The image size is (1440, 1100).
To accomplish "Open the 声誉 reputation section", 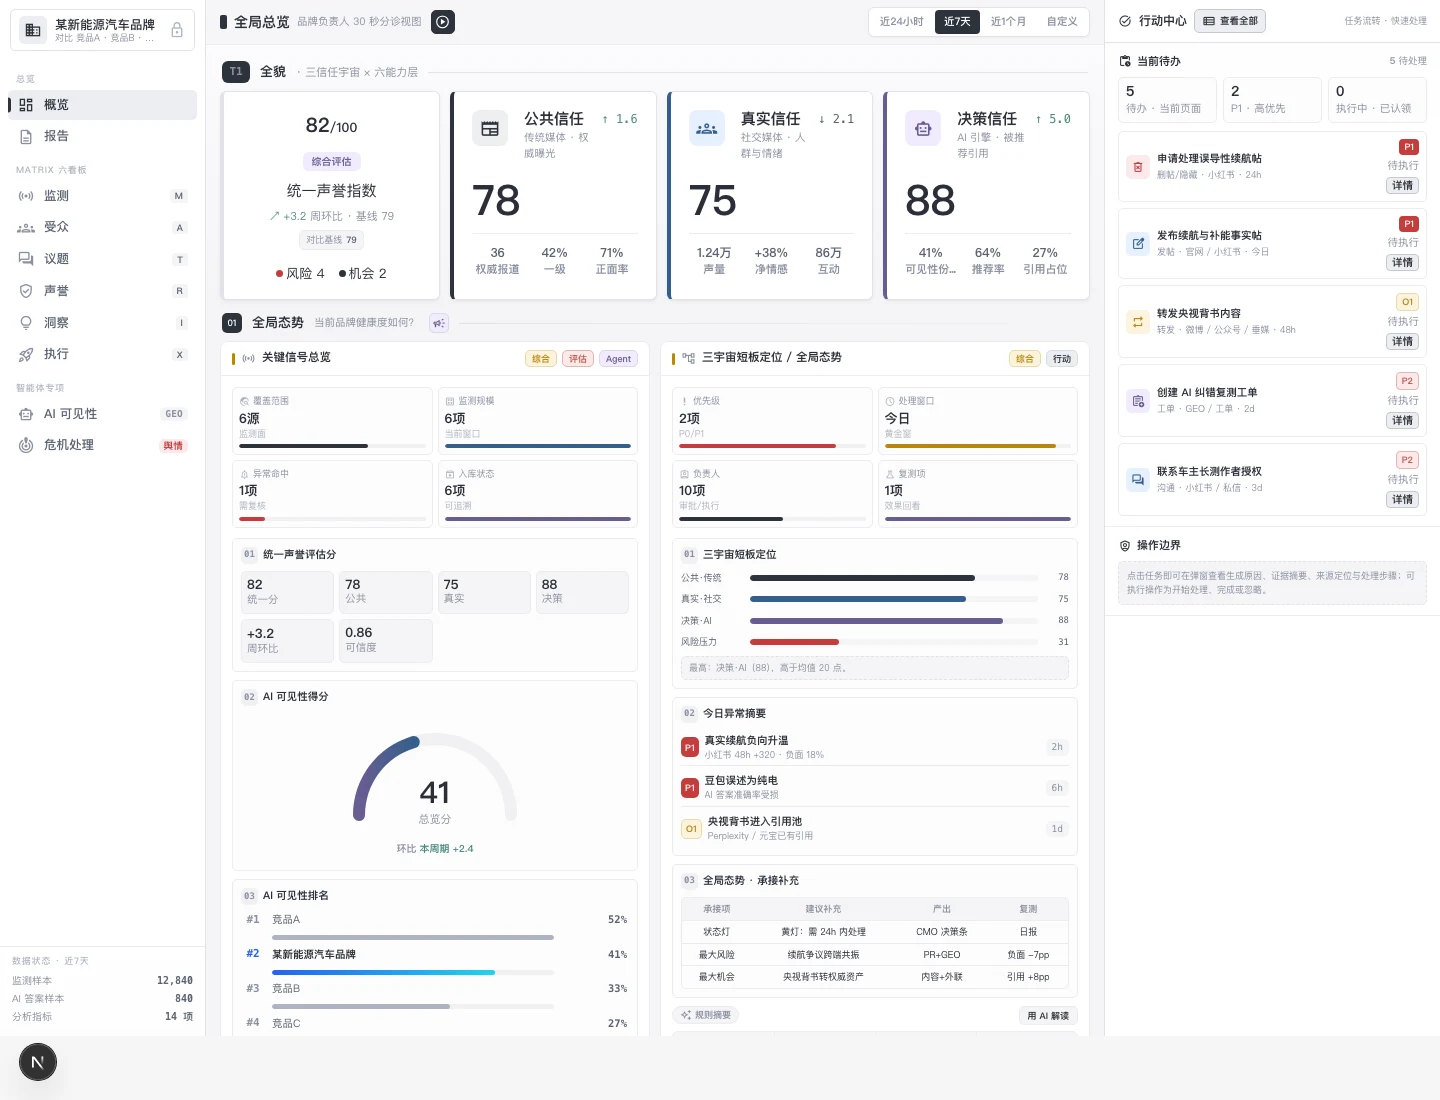I will pyautogui.click(x=102, y=291).
